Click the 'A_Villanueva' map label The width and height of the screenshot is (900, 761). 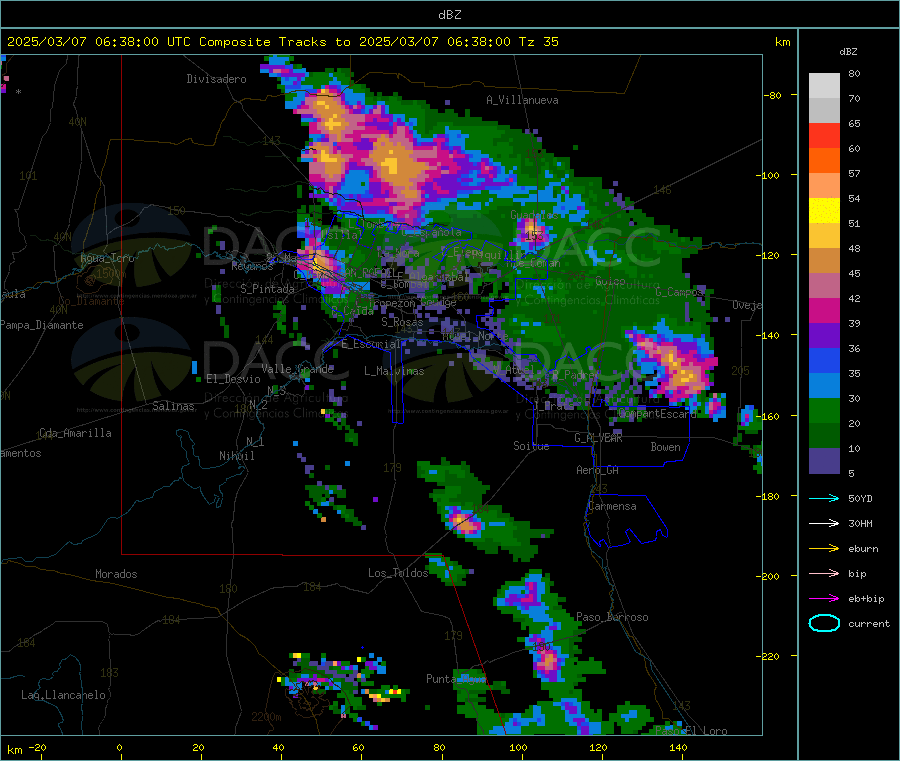point(522,100)
